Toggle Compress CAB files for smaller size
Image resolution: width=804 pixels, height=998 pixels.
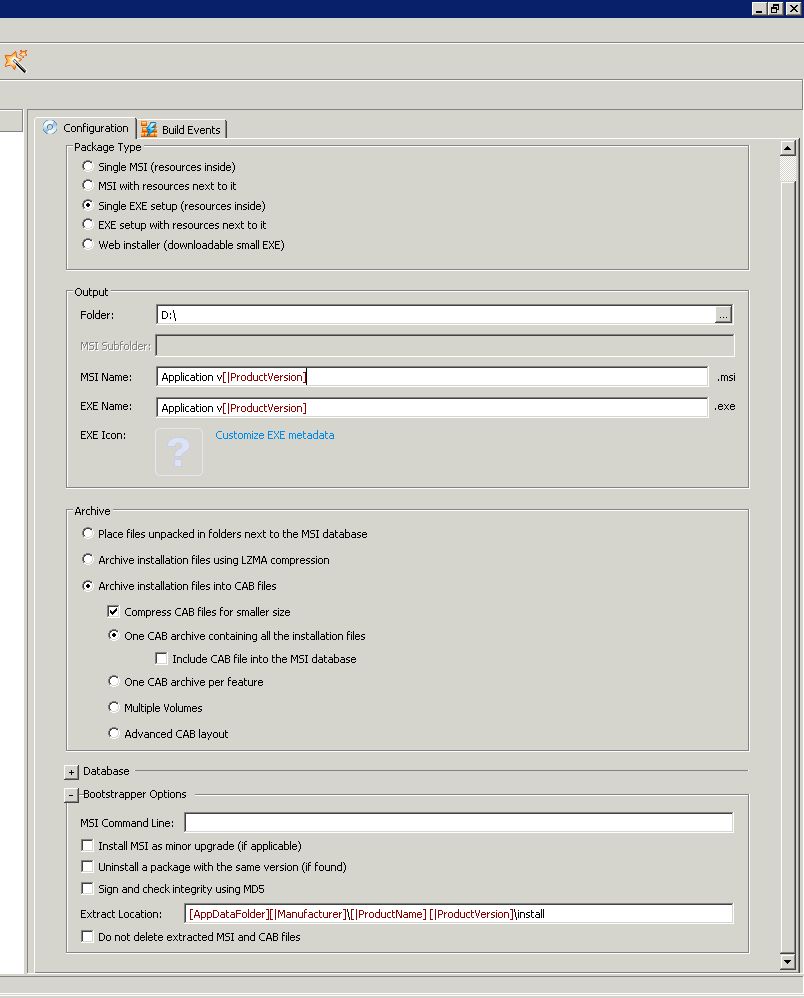tap(114, 612)
